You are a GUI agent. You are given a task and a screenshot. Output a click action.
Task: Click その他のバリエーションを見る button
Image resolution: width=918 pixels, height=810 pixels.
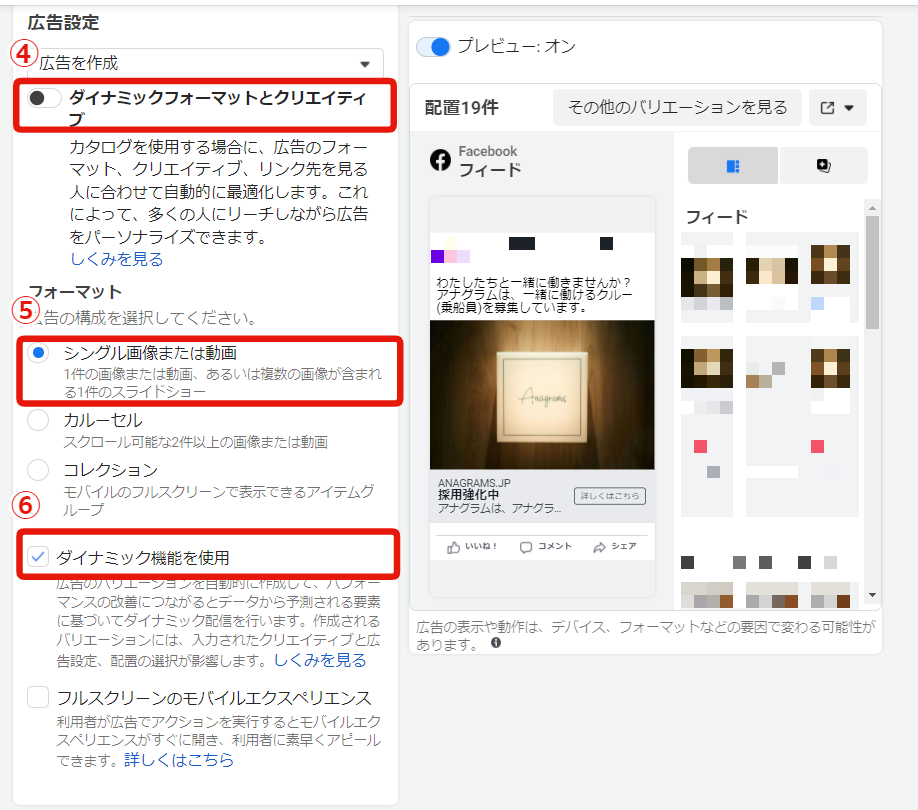click(x=677, y=108)
